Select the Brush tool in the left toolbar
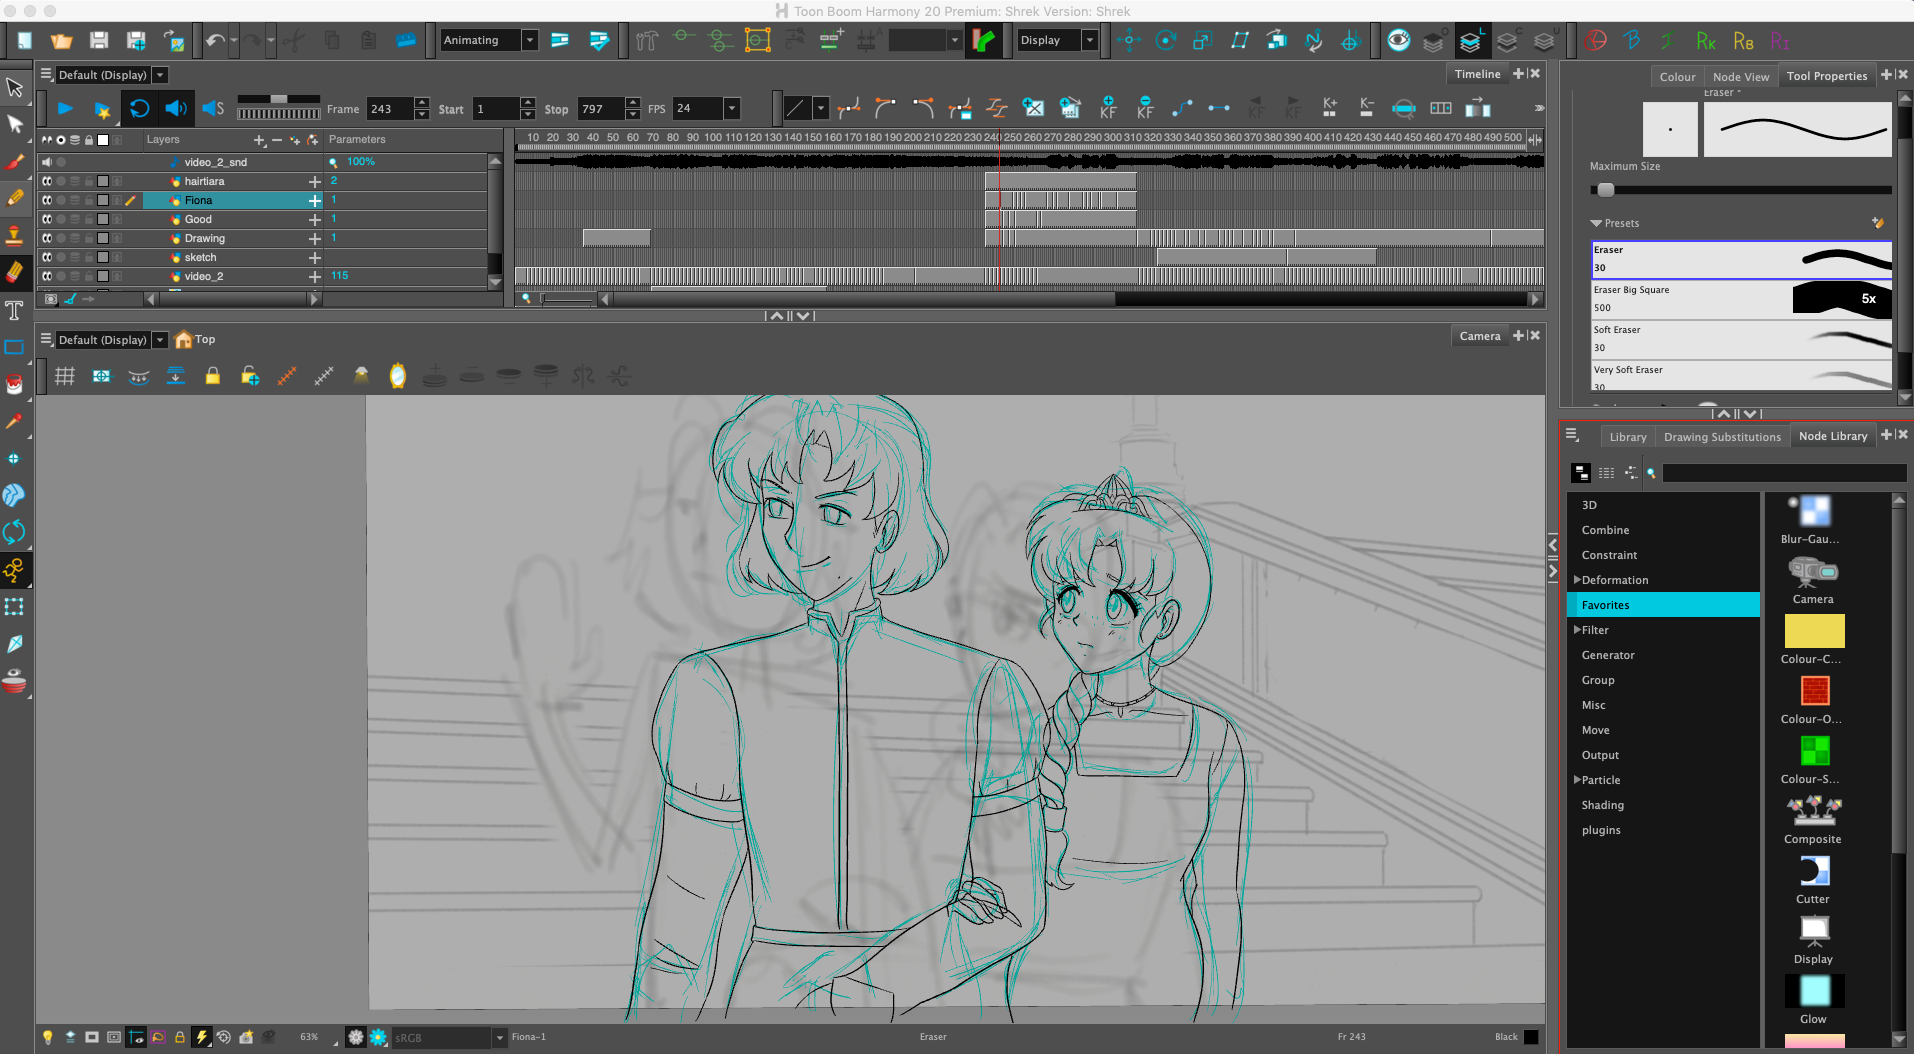The image size is (1914, 1054). [14, 161]
